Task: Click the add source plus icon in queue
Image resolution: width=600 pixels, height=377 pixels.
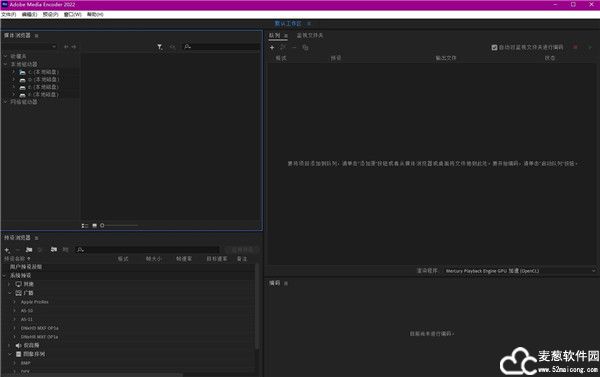Action: pos(272,47)
